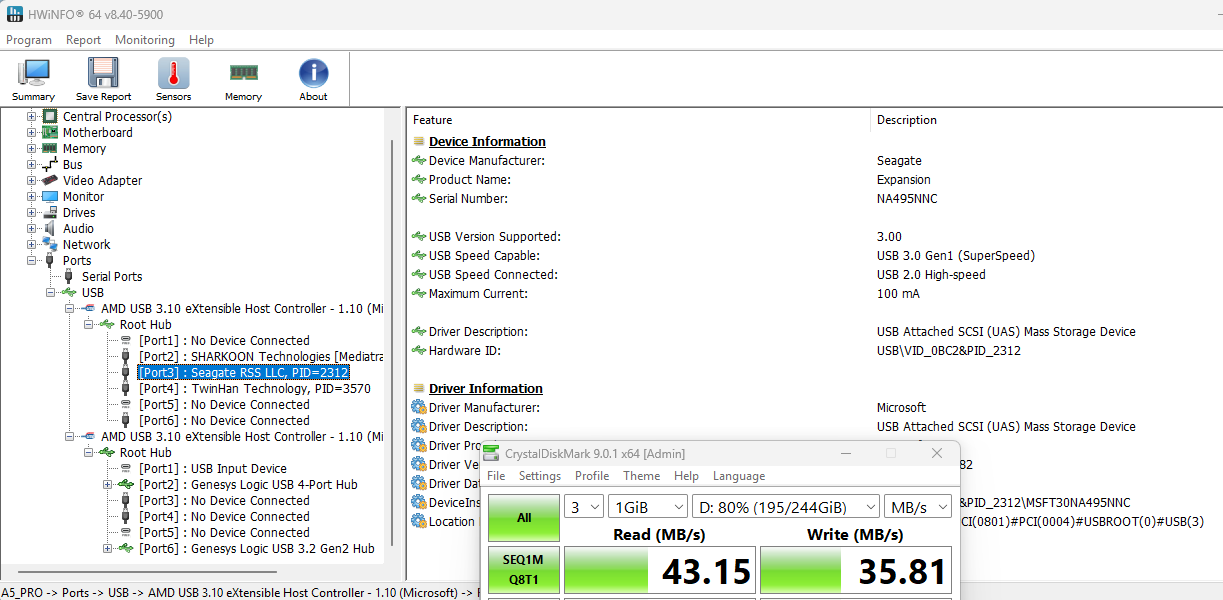Viewport: 1223px width, 600px height.
Task: Open the Monitoring menu
Action: [x=144, y=40]
